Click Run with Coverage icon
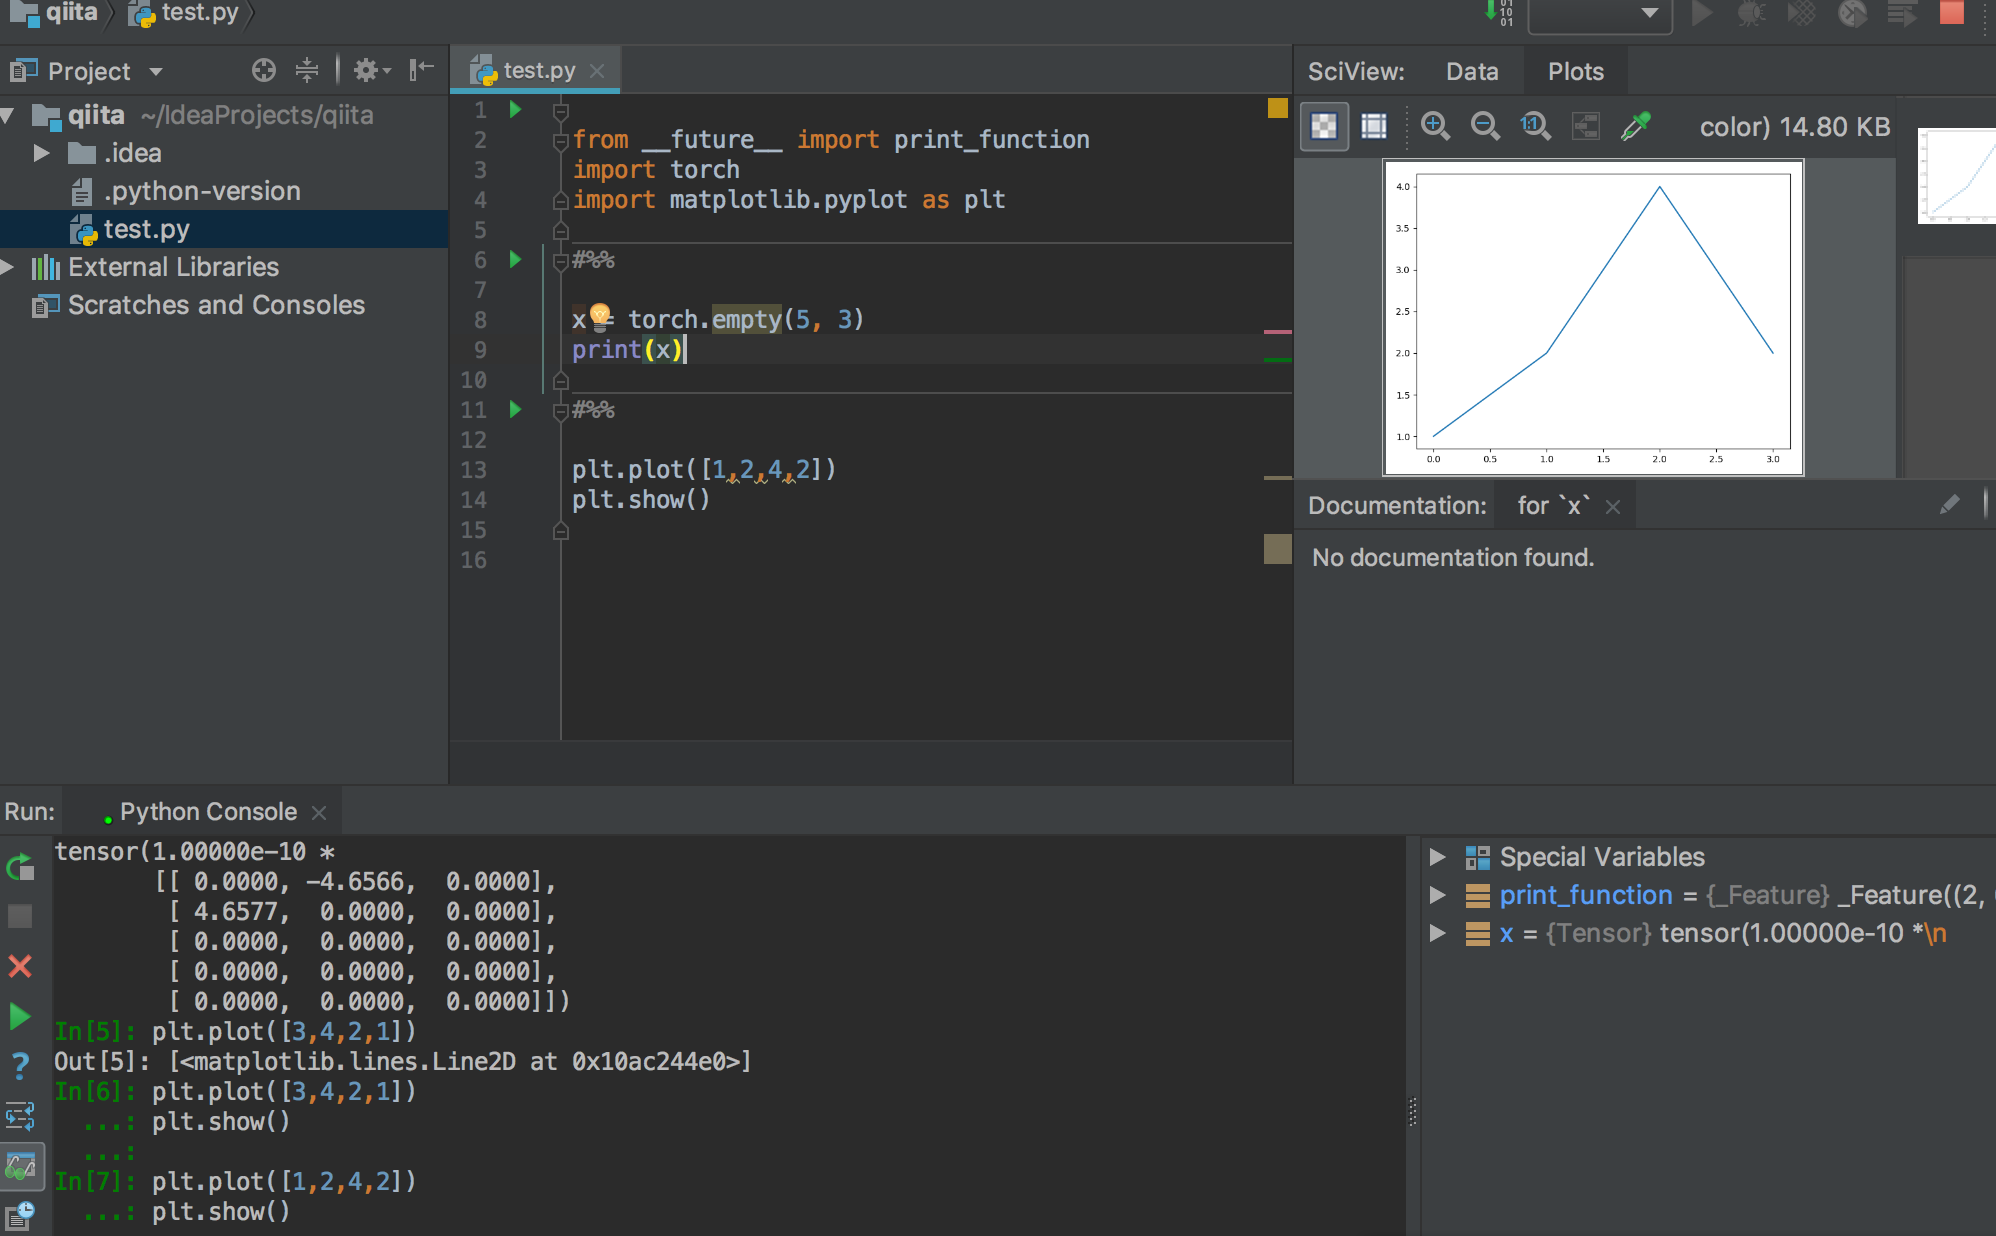This screenshot has height=1236, width=1996. [1802, 13]
